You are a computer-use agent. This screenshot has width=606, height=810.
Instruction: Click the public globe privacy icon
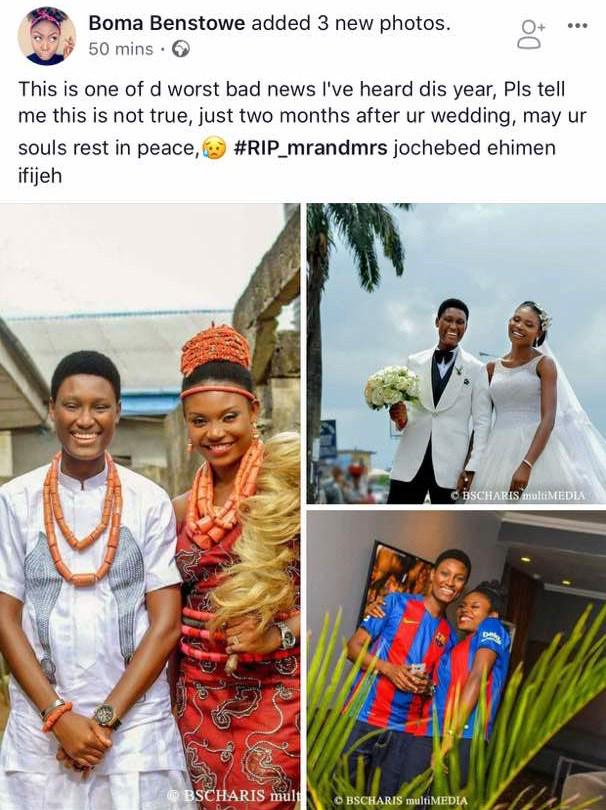pyautogui.click(x=180, y=49)
